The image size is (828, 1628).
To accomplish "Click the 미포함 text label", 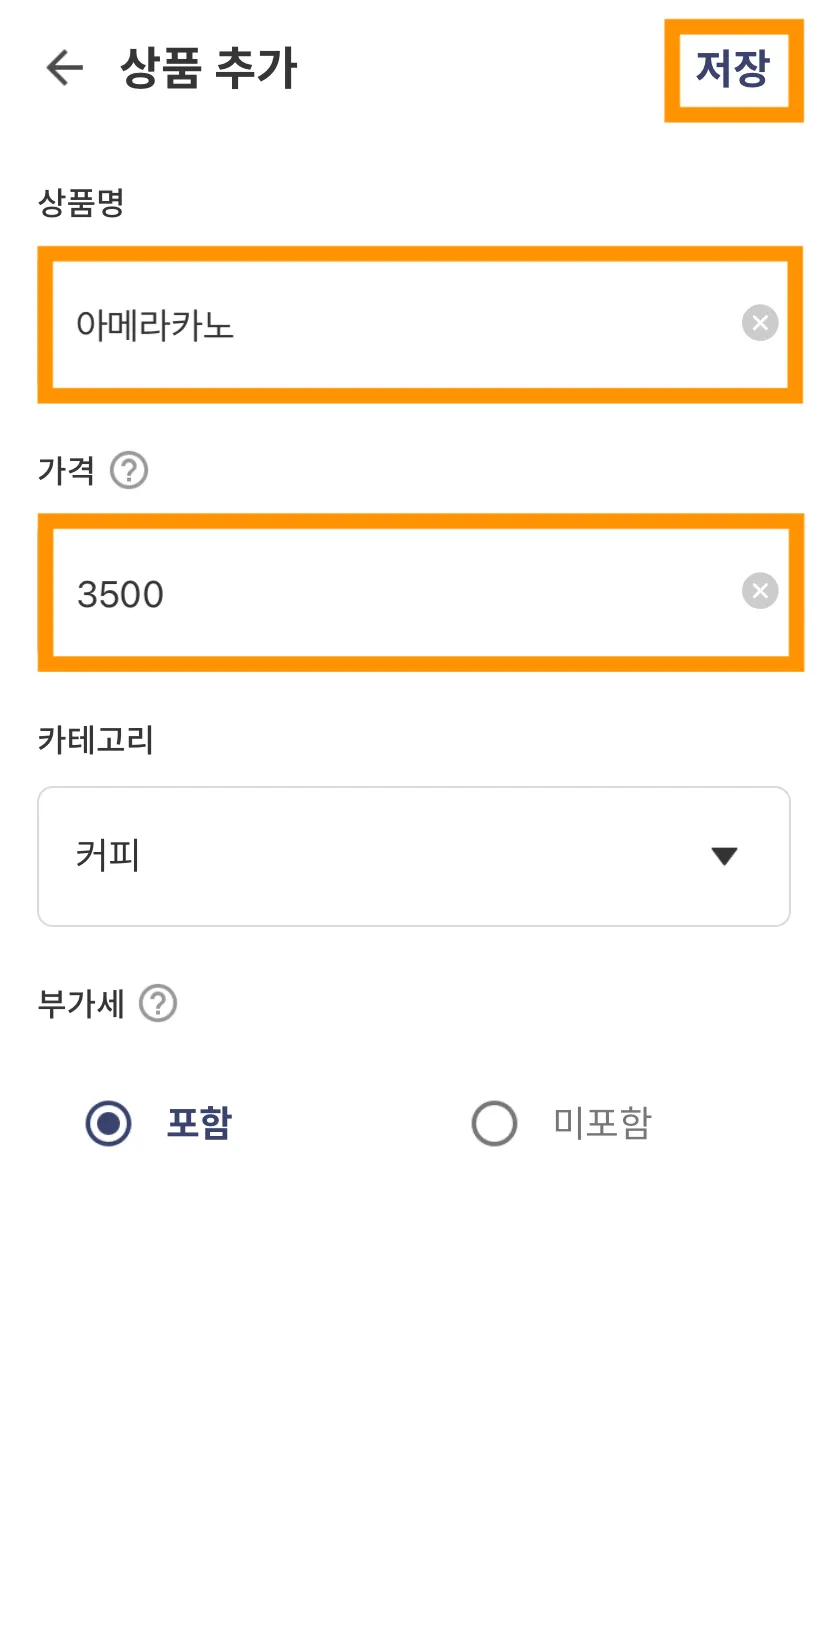I will click(x=602, y=1123).
